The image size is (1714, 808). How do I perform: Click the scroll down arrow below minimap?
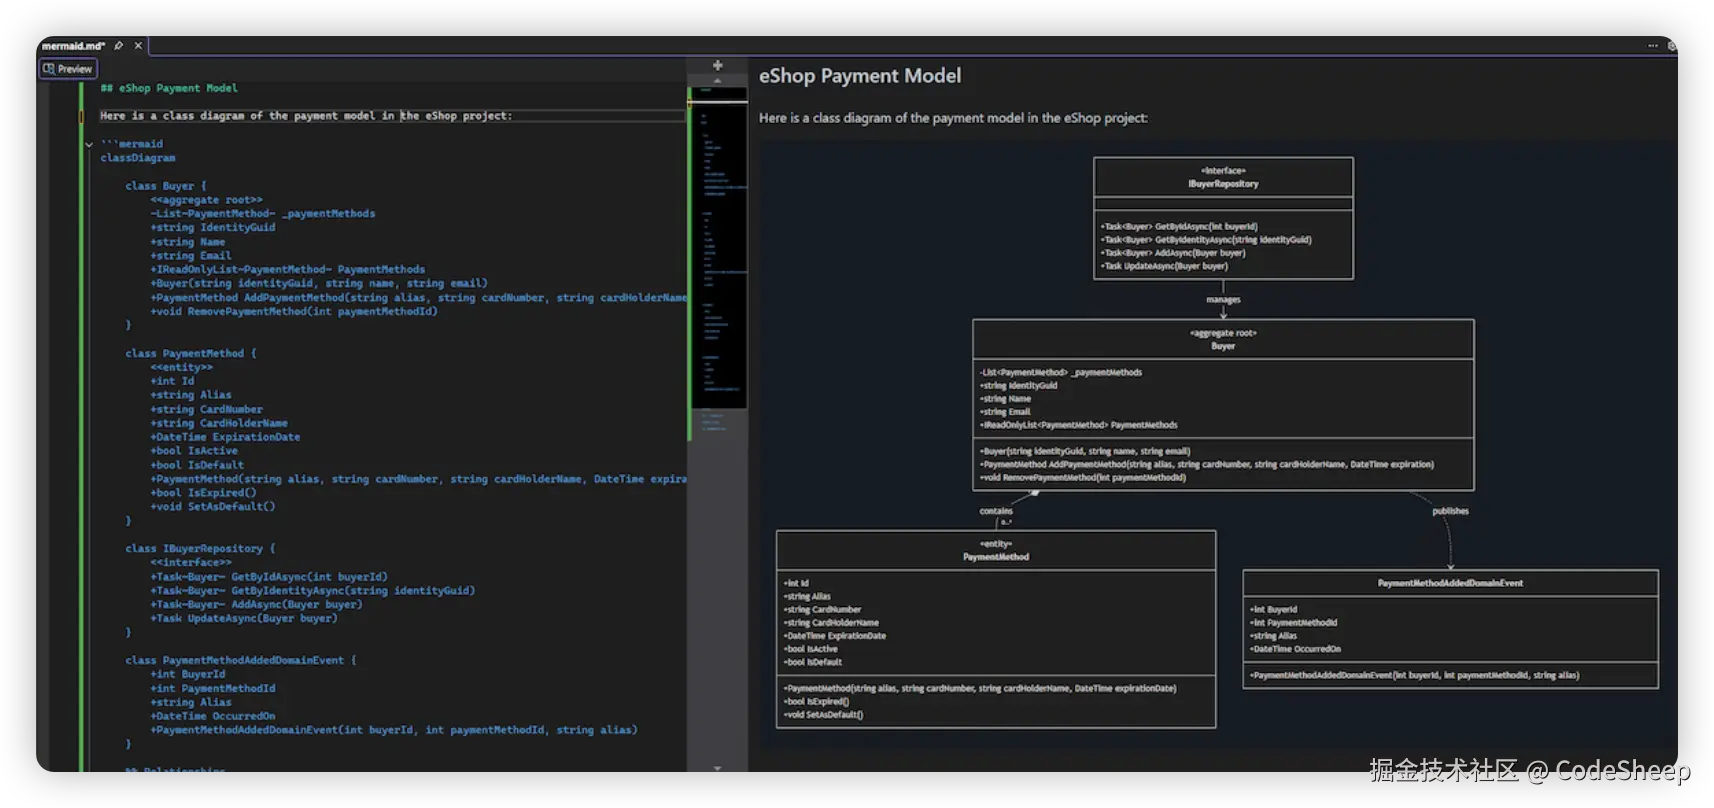(x=717, y=768)
